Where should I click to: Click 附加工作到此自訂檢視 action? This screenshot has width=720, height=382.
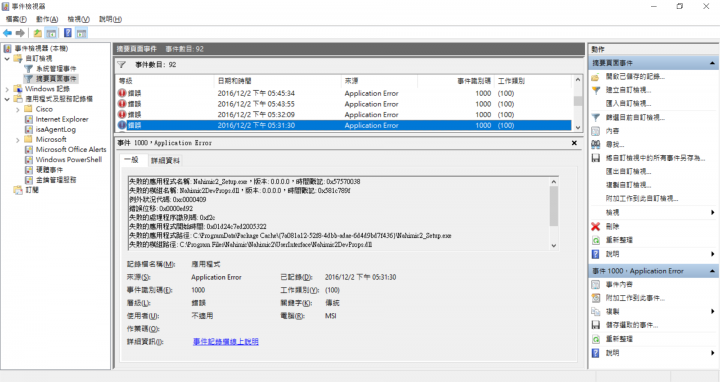coord(641,199)
